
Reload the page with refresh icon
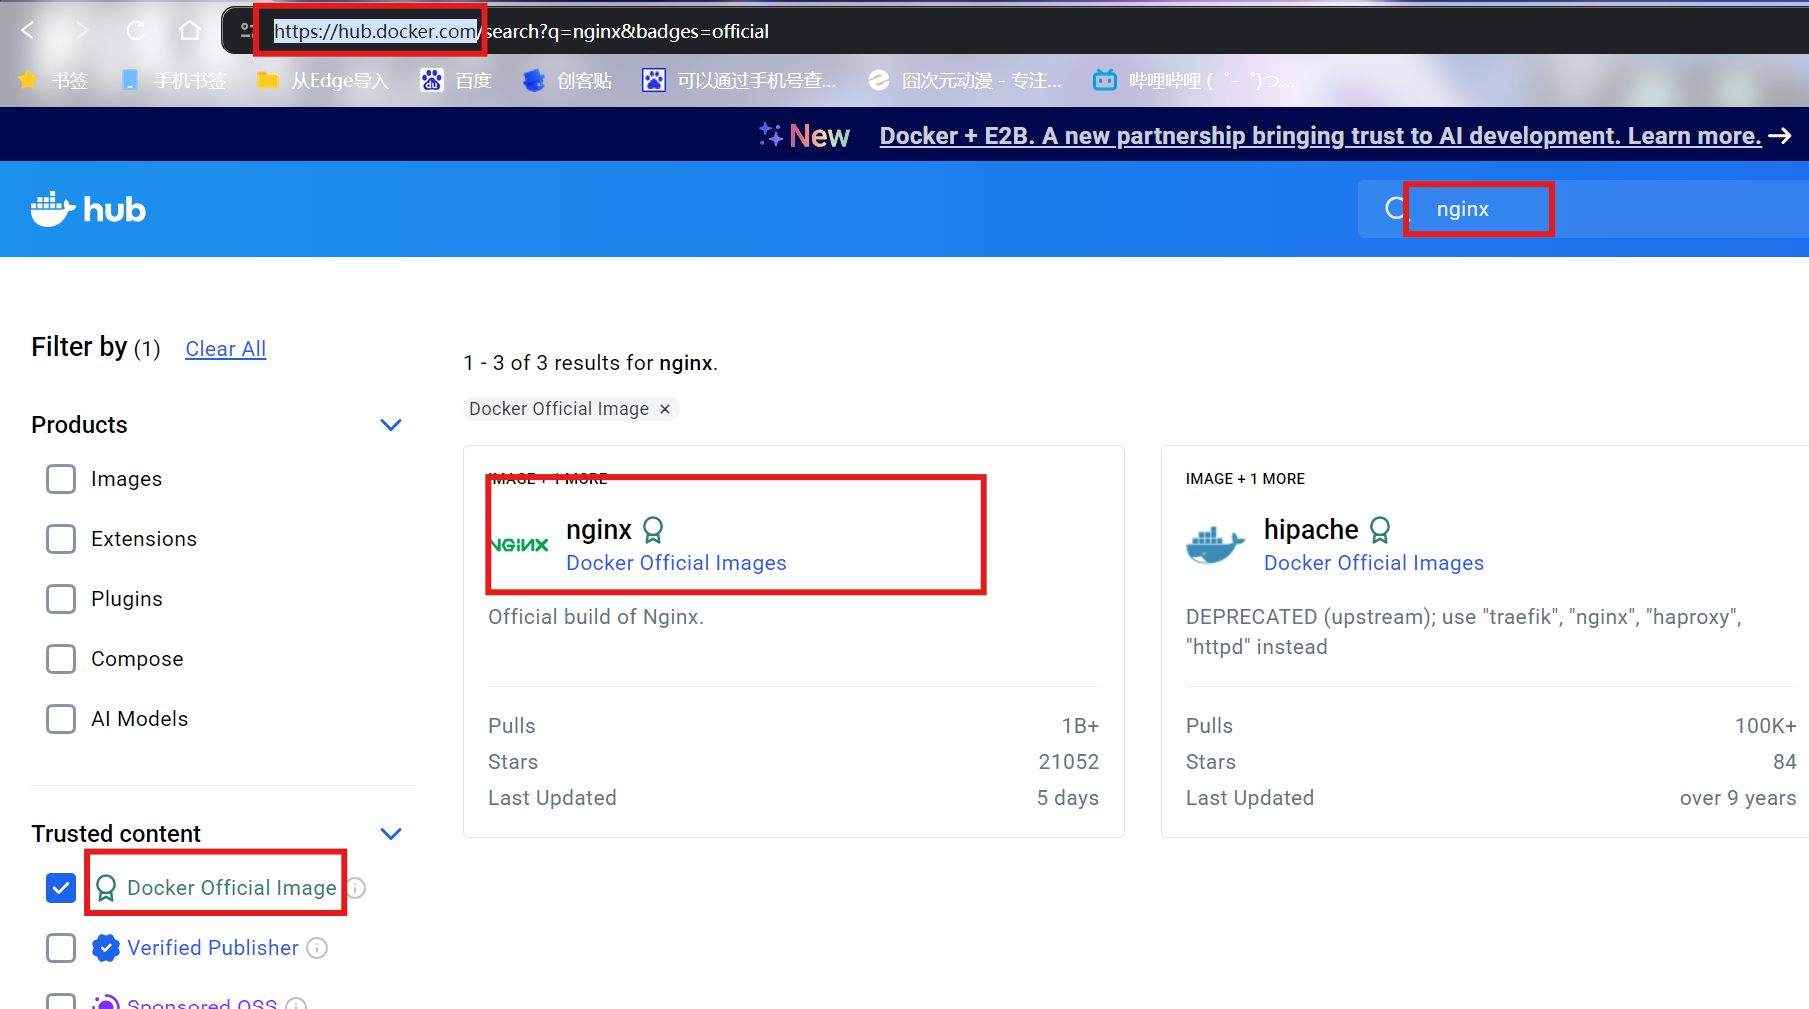[136, 31]
